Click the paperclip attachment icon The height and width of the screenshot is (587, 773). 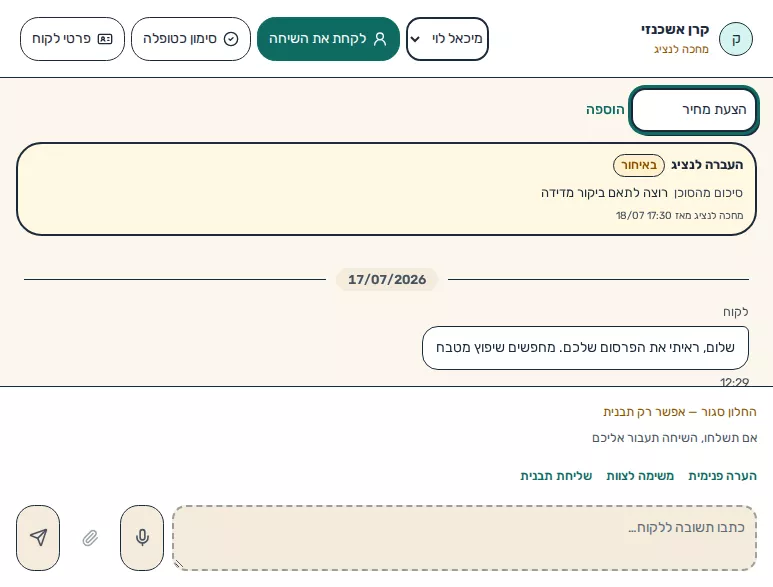pos(90,538)
